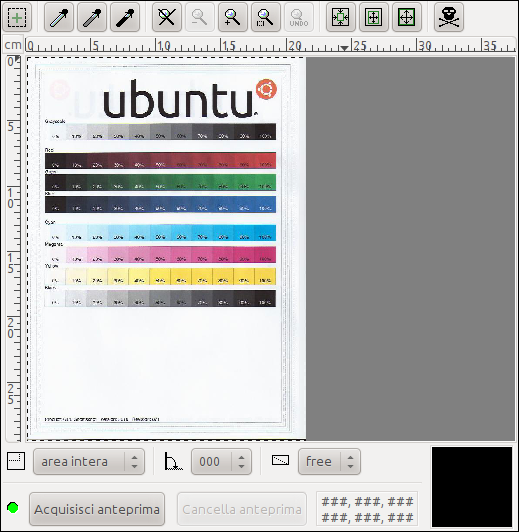Image resolution: width=519 pixels, height=532 pixels.
Task: Click the zoom out magnifier icon
Action: (x=199, y=17)
